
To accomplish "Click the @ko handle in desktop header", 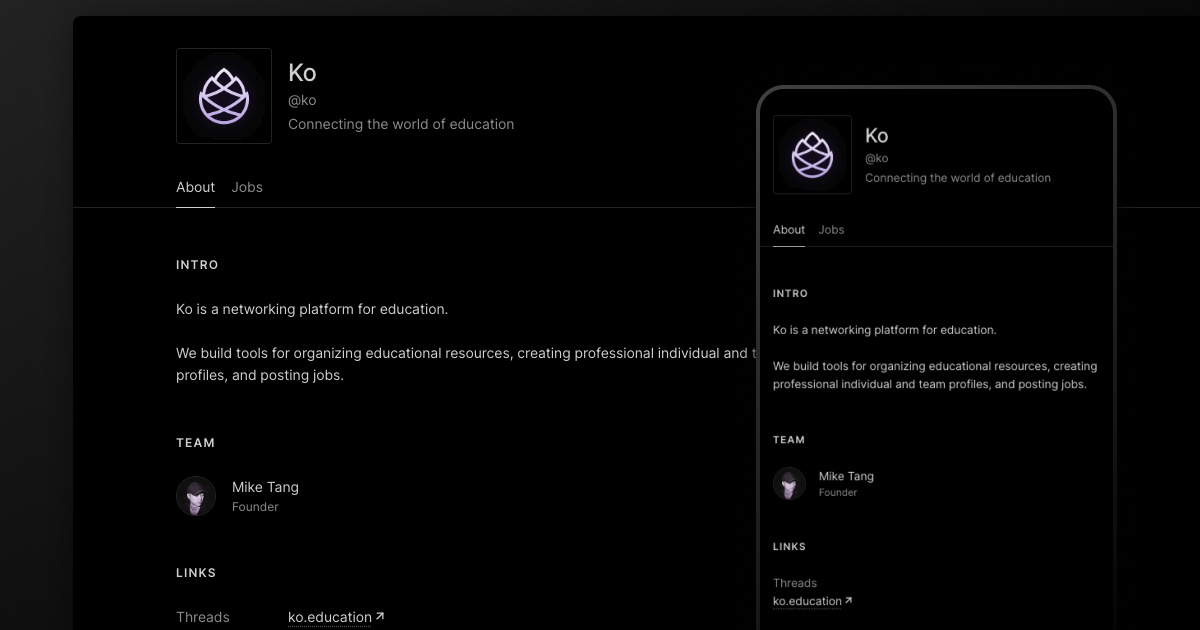I will pyautogui.click(x=302, y=100).
